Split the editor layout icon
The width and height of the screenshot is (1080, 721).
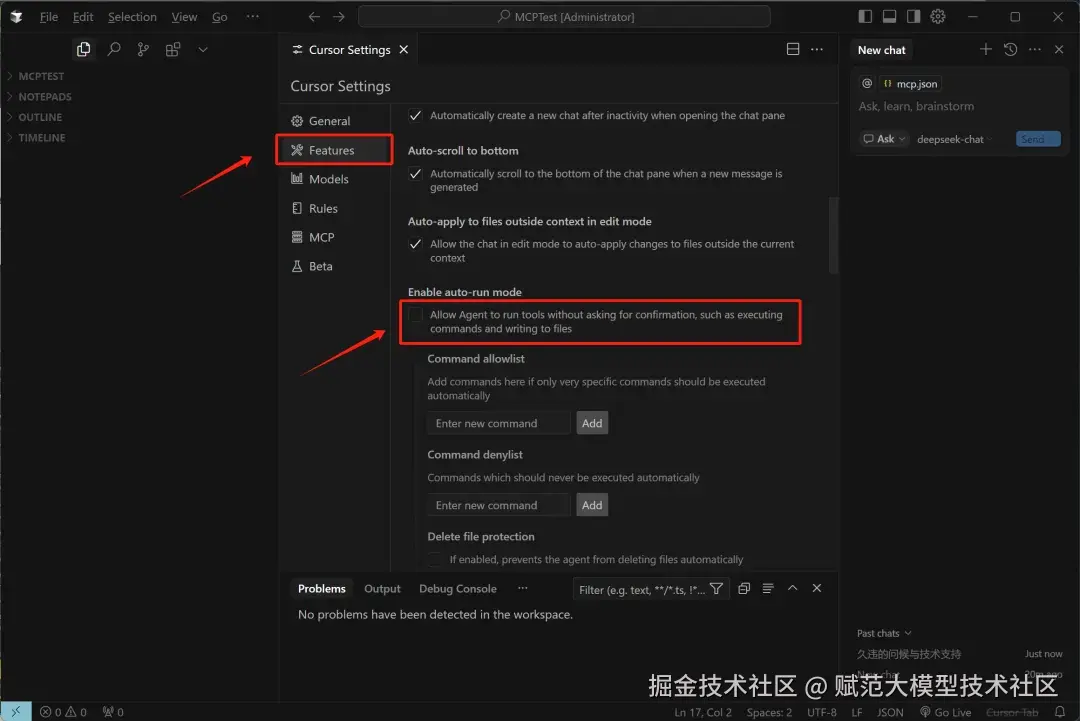793,49
